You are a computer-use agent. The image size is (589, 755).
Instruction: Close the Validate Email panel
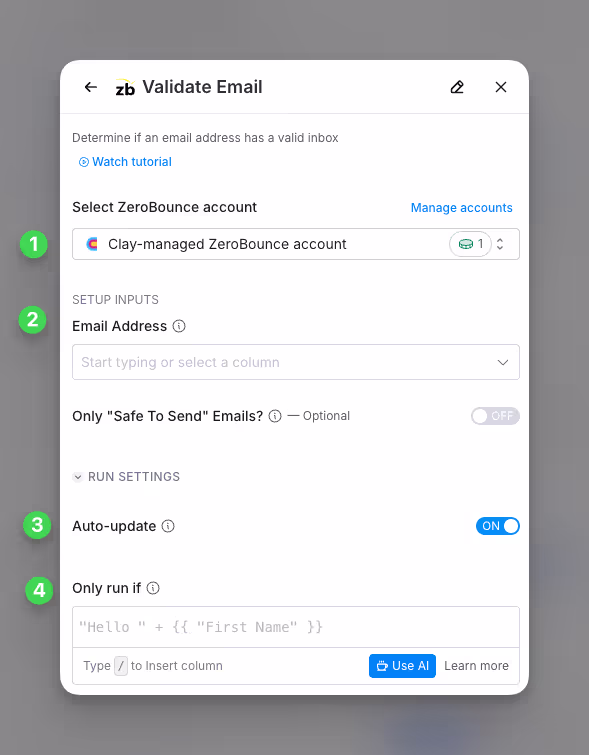click(501, 87)
